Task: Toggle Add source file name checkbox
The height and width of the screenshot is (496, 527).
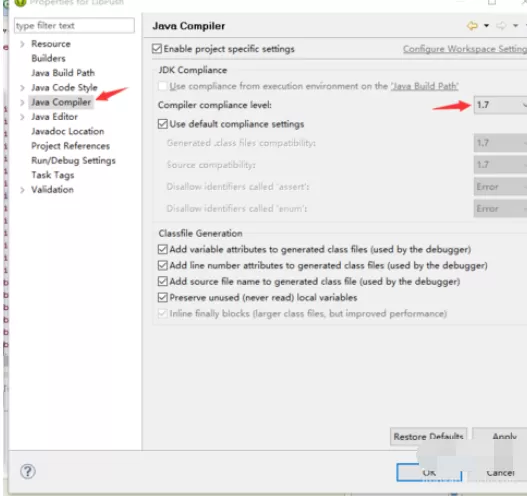Action: [163, 281]
